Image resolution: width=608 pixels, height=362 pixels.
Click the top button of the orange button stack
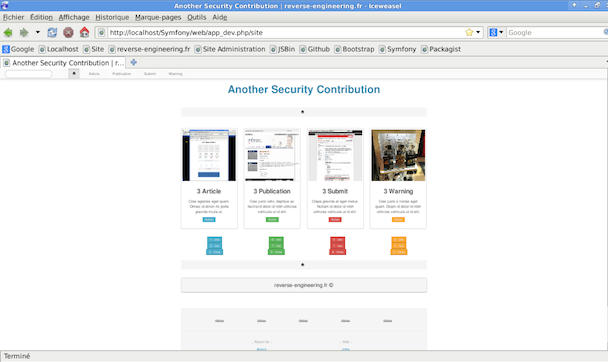399,240
